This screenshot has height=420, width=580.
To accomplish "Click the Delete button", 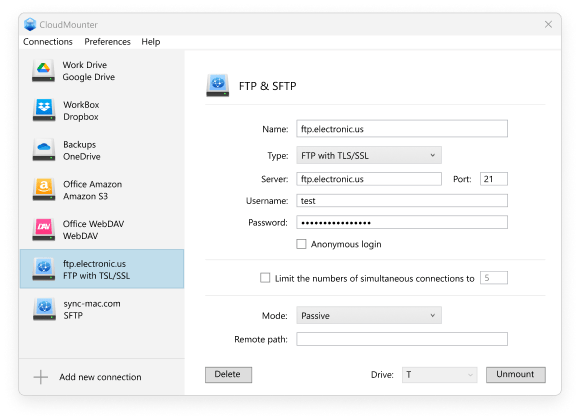I will tap(228, 374).
